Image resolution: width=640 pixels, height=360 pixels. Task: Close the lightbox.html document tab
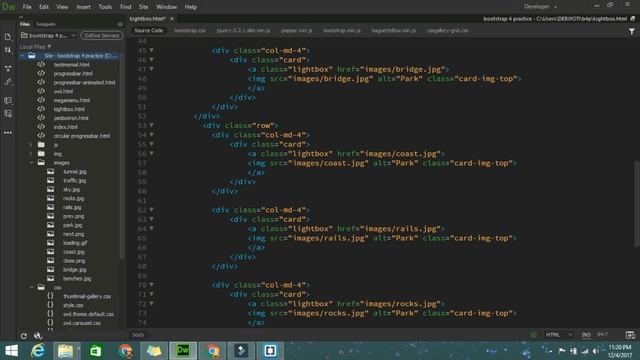pos(172,19)
